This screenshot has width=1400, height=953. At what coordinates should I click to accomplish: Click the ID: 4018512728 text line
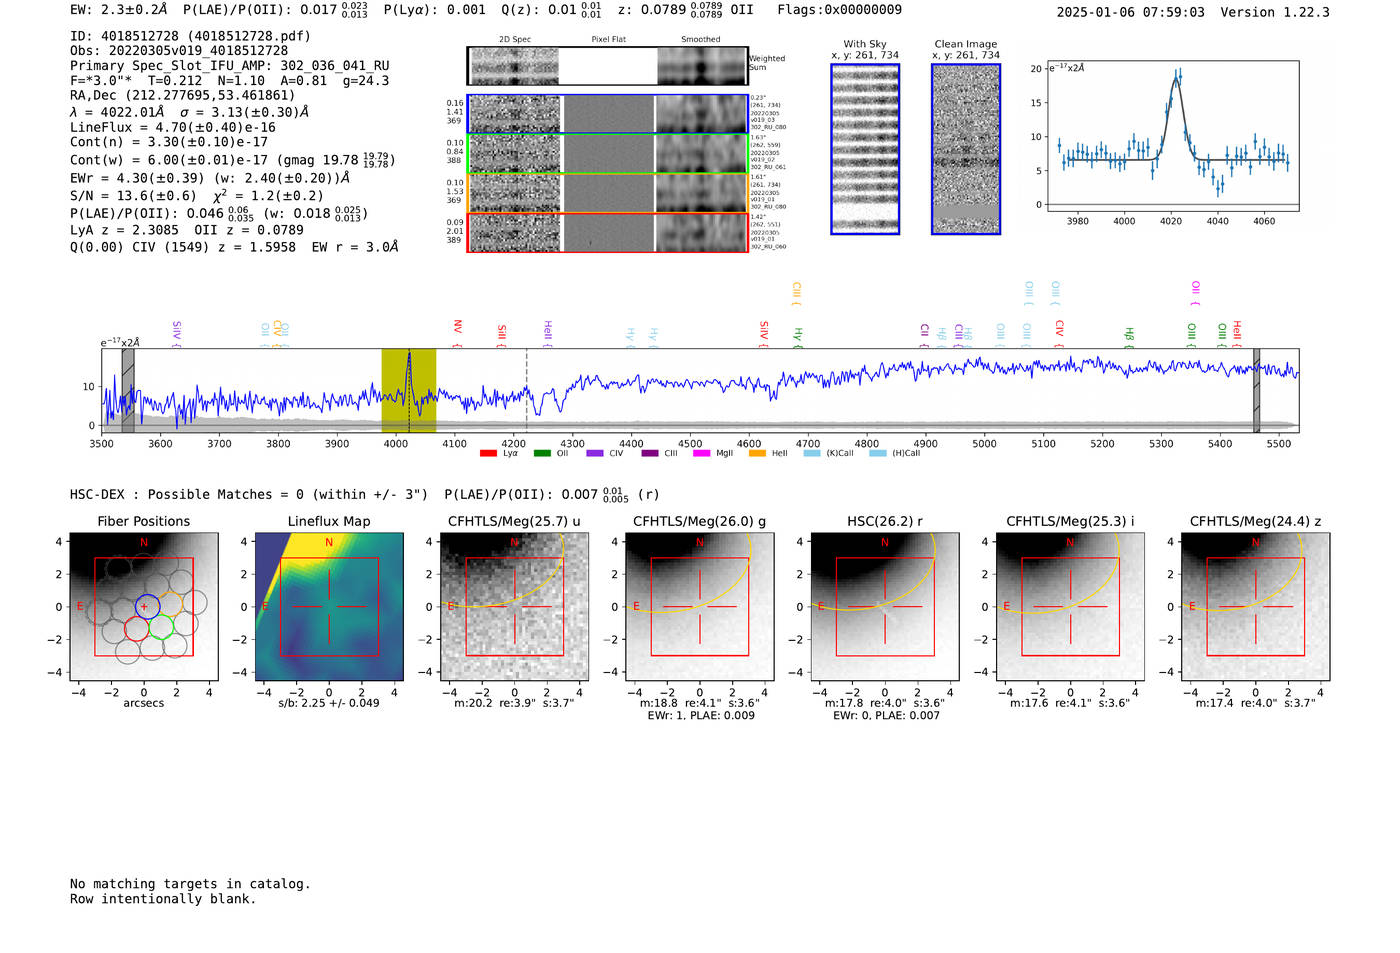(x=190, y=36)
